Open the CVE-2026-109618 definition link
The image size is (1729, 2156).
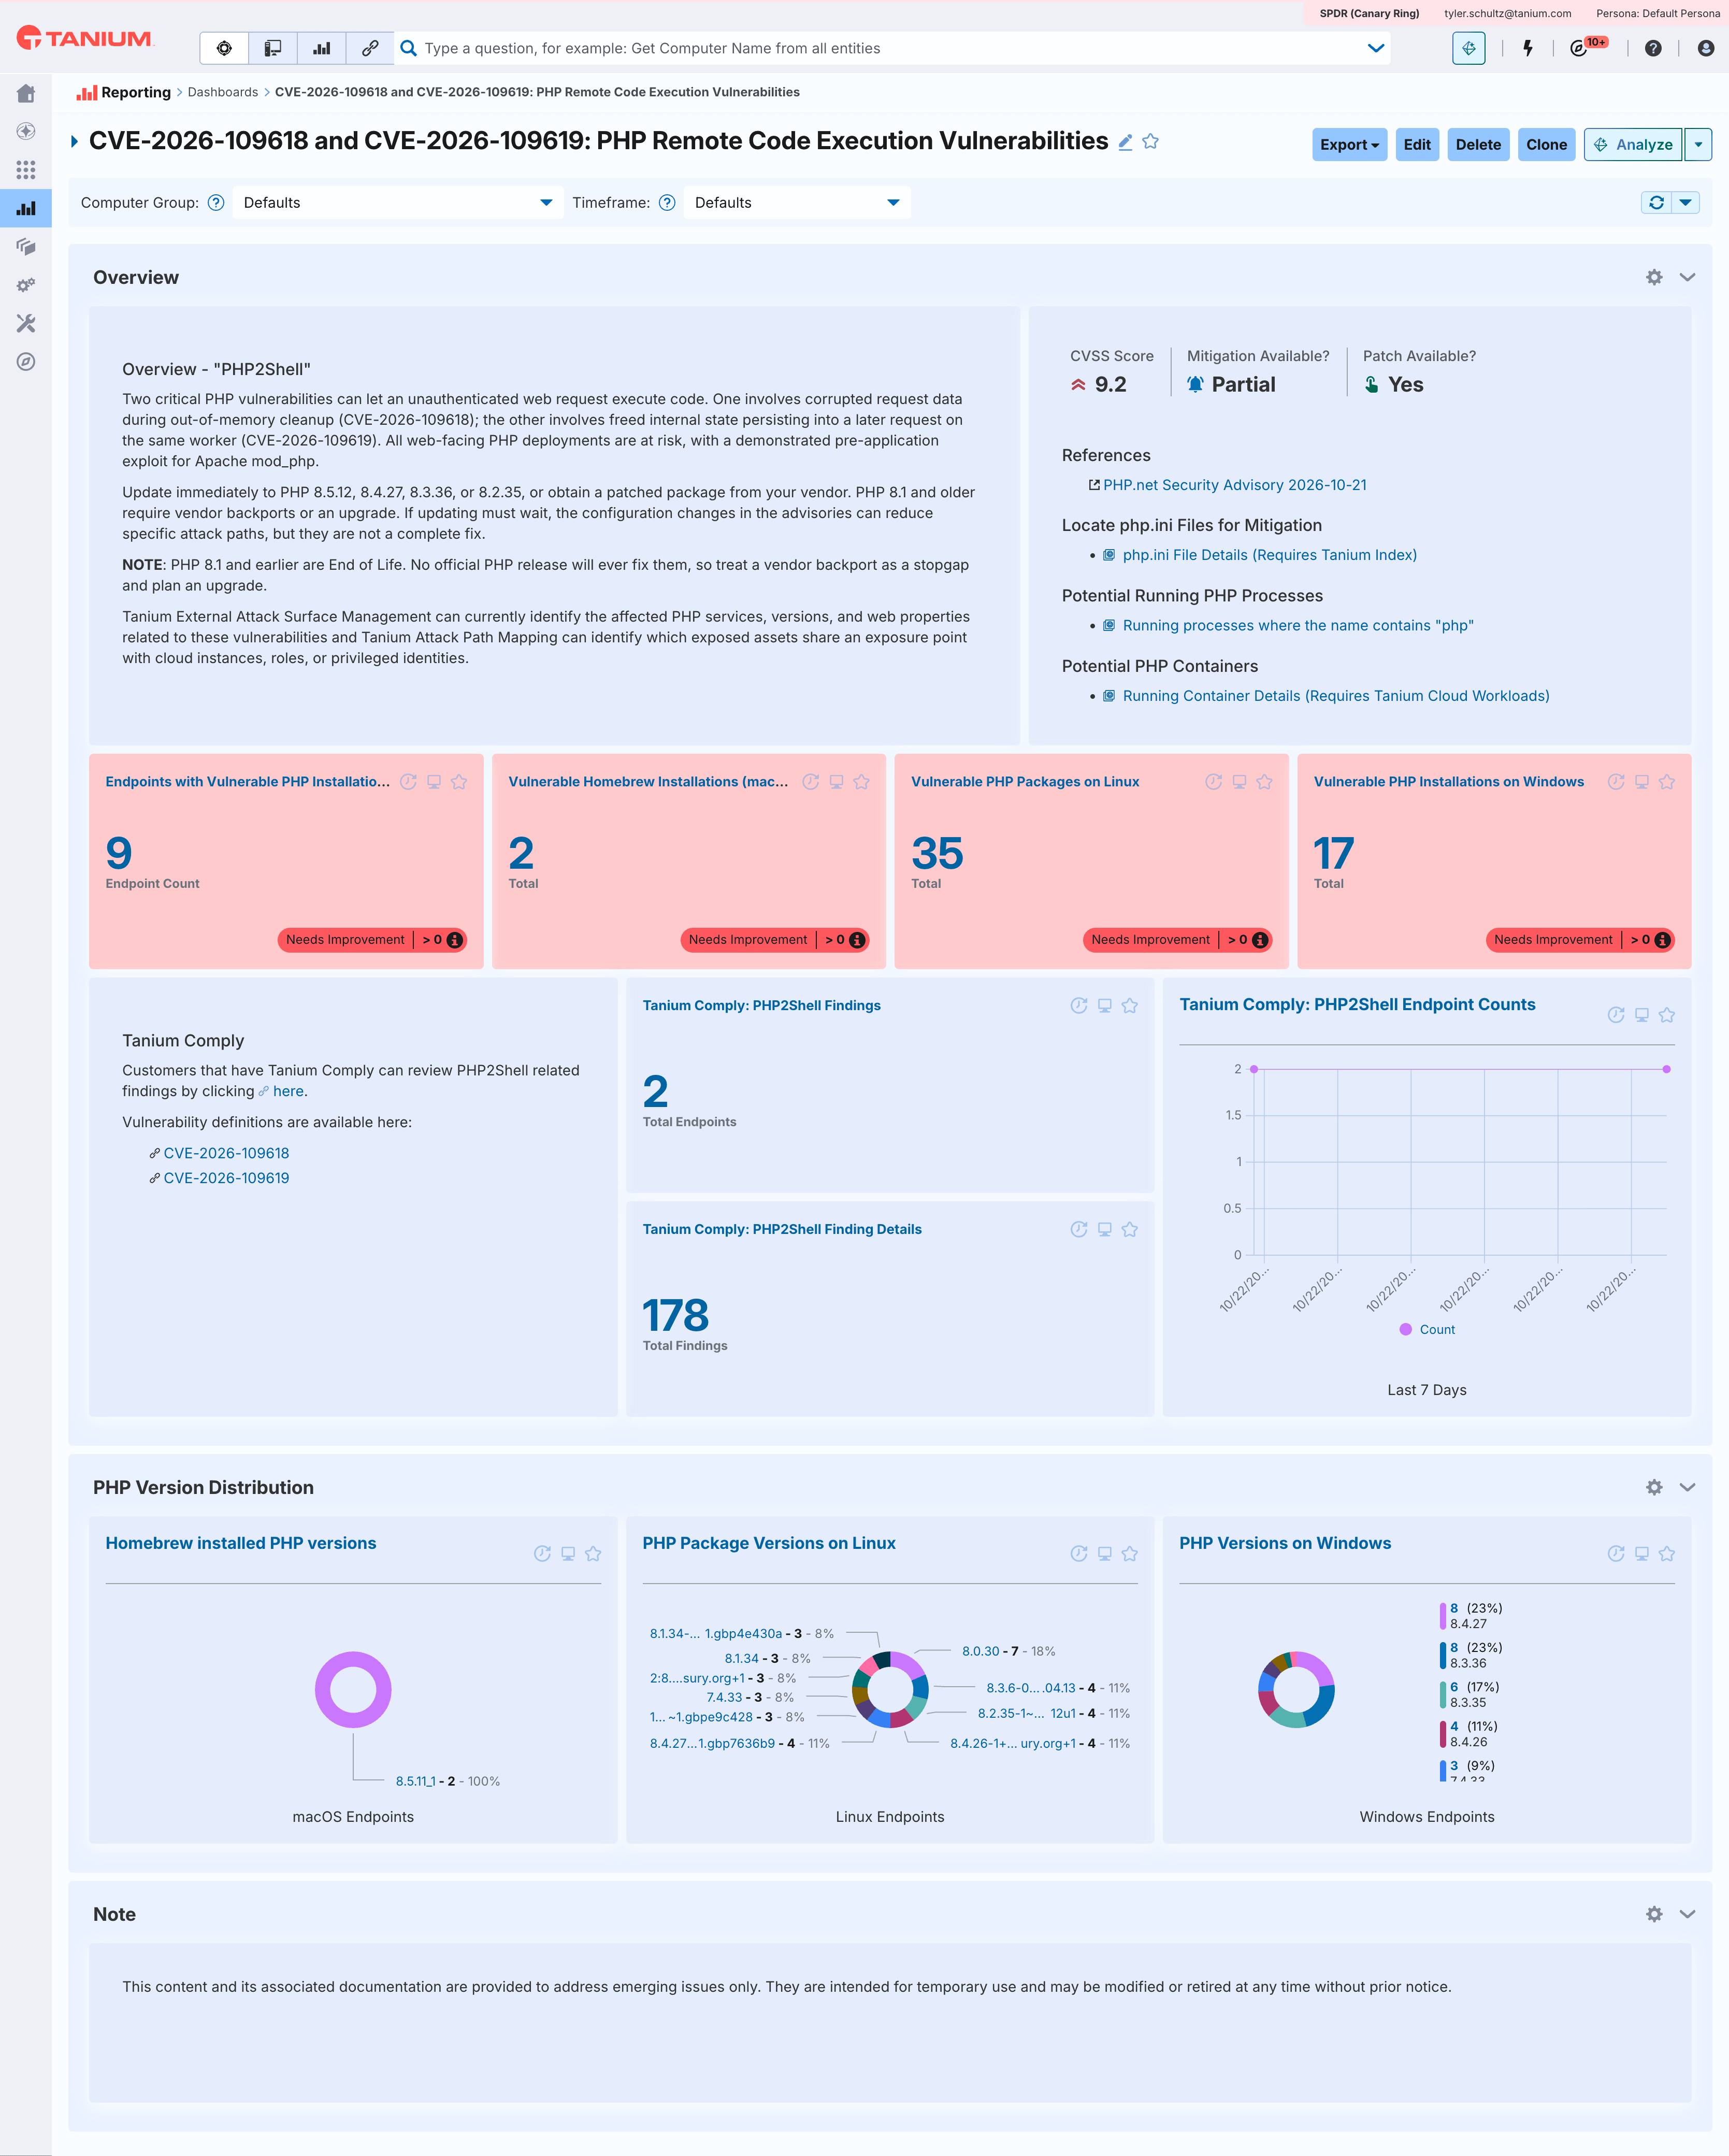226,1153
